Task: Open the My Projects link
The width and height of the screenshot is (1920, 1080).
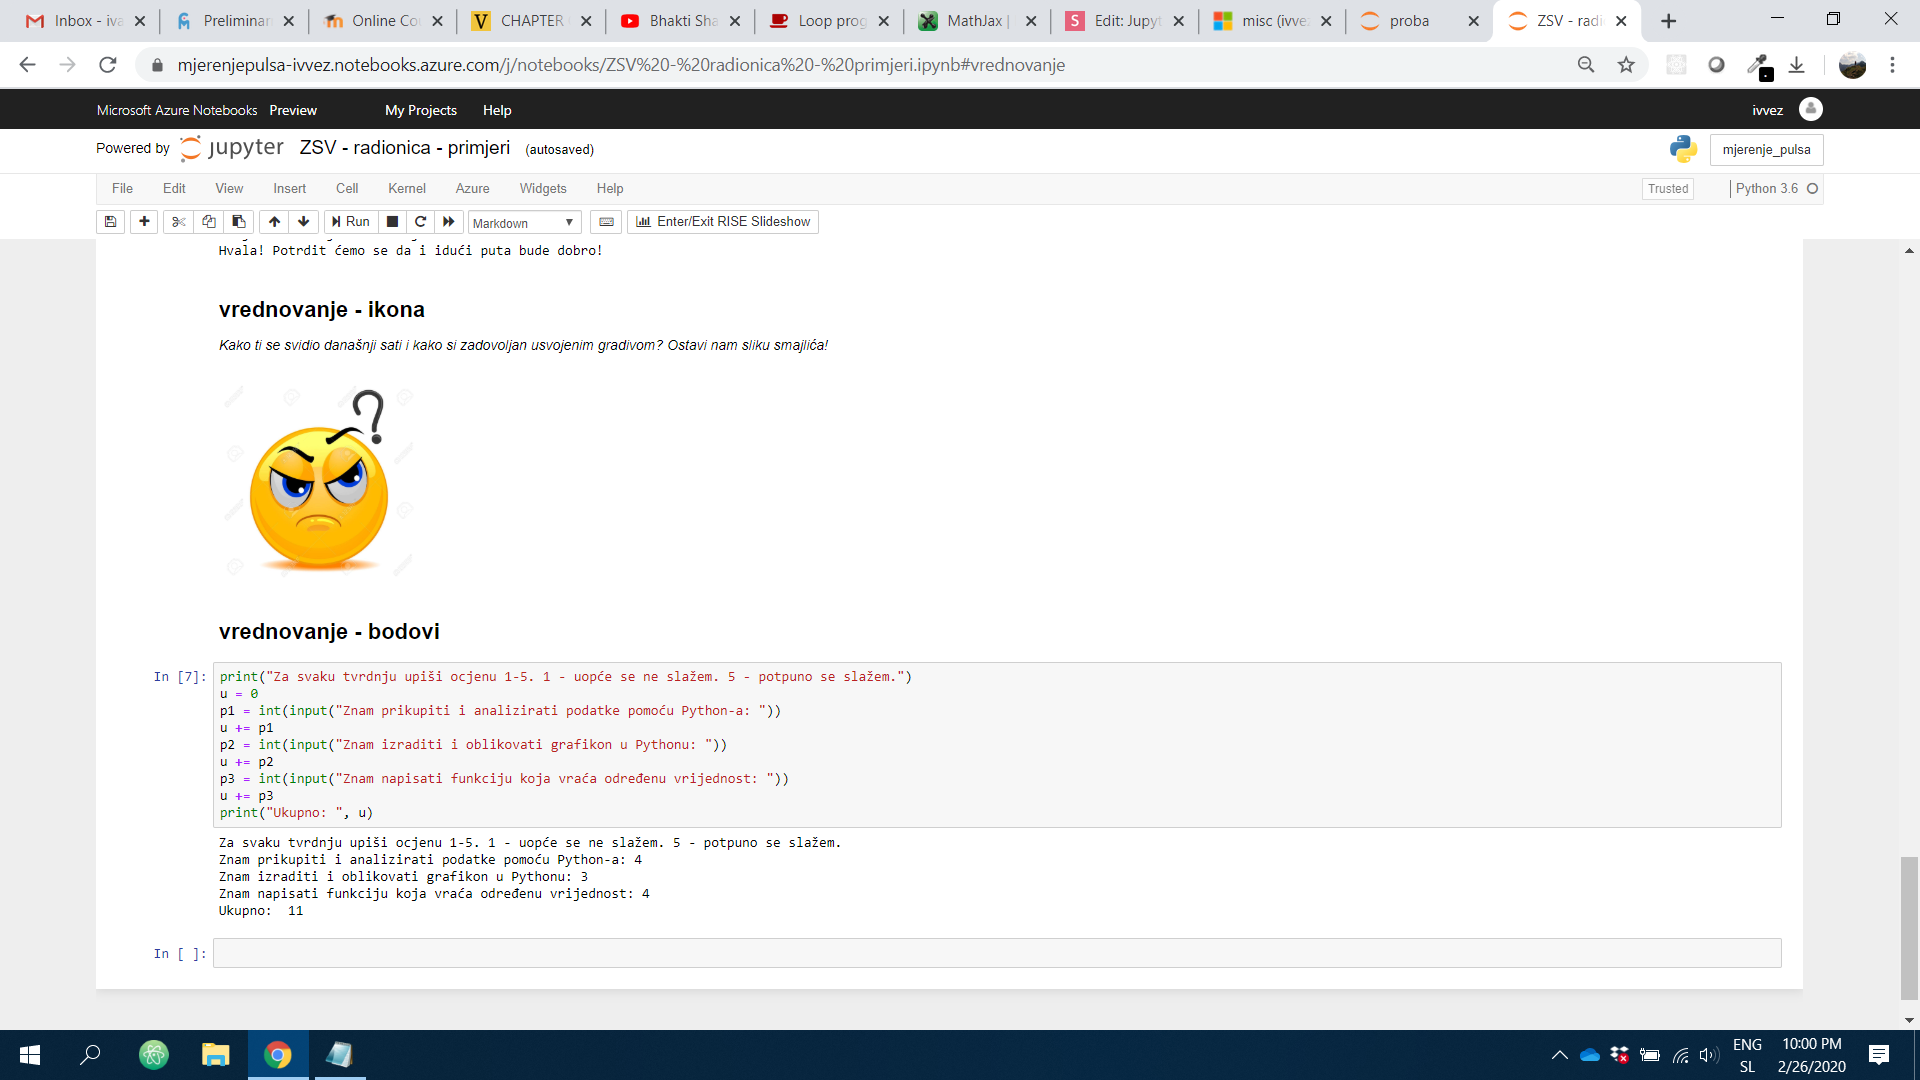Action: [421, 110]
